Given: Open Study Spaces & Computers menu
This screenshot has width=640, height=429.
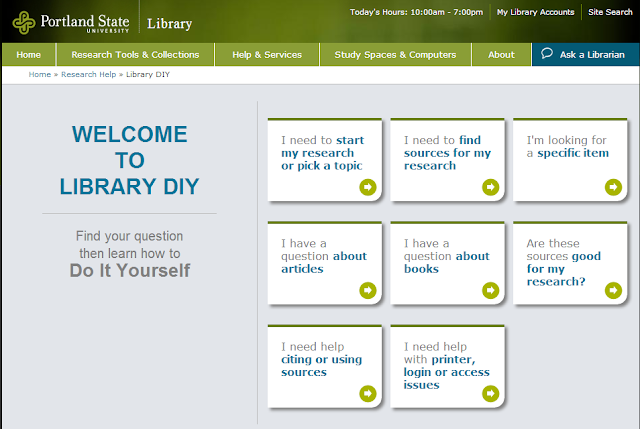Looking at the screenshot, I should click(x=395, y=55).
